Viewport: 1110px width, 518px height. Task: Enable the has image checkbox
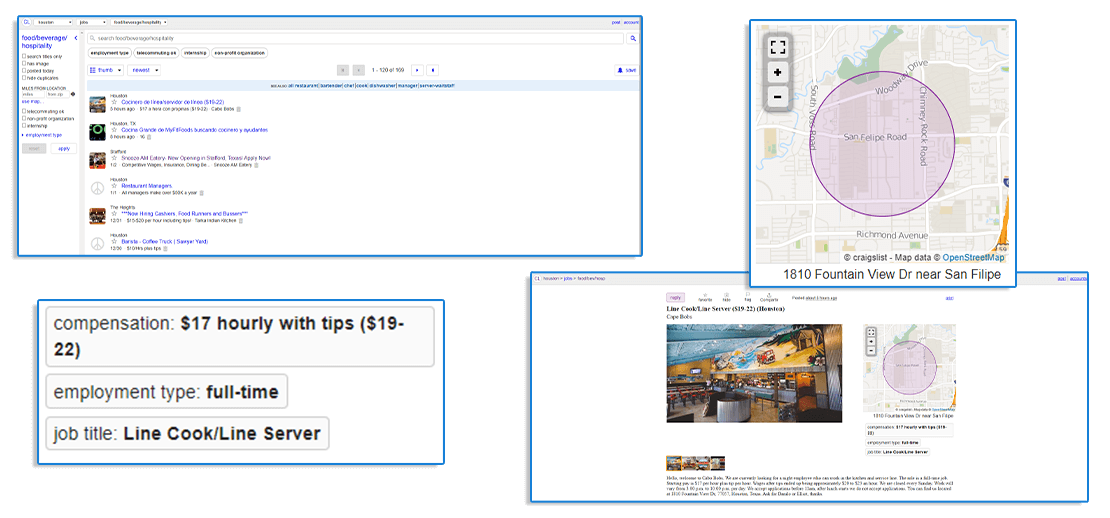(x=24, y=63)
